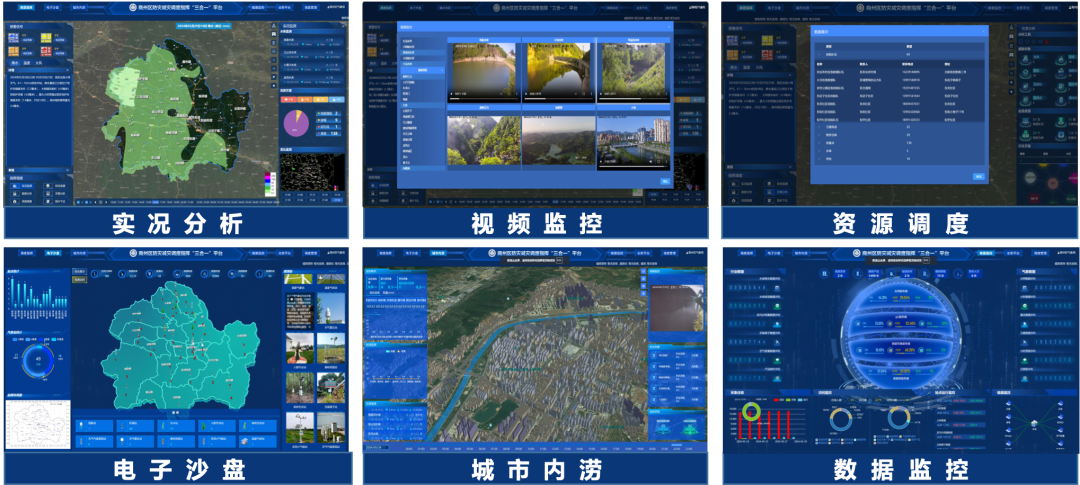Expand the last collapsed row in 资源调度 dialog
Image resolution: width=1080 pixels, height=485 pixels.
pyautogui.click(x=817, y=160)
